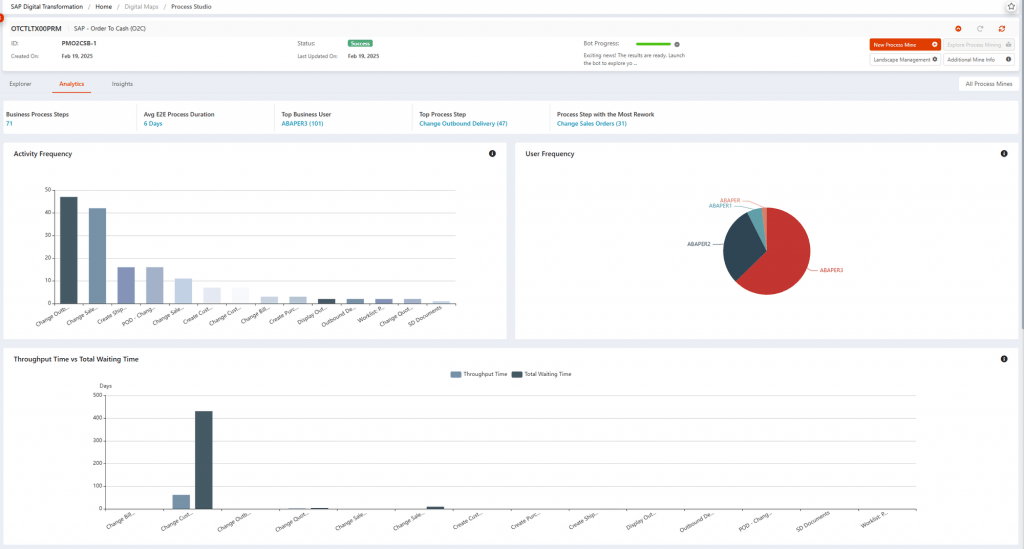Click the grey redo refresh icon
This screenshot has width=1024, height=549.
click(980, 29)
